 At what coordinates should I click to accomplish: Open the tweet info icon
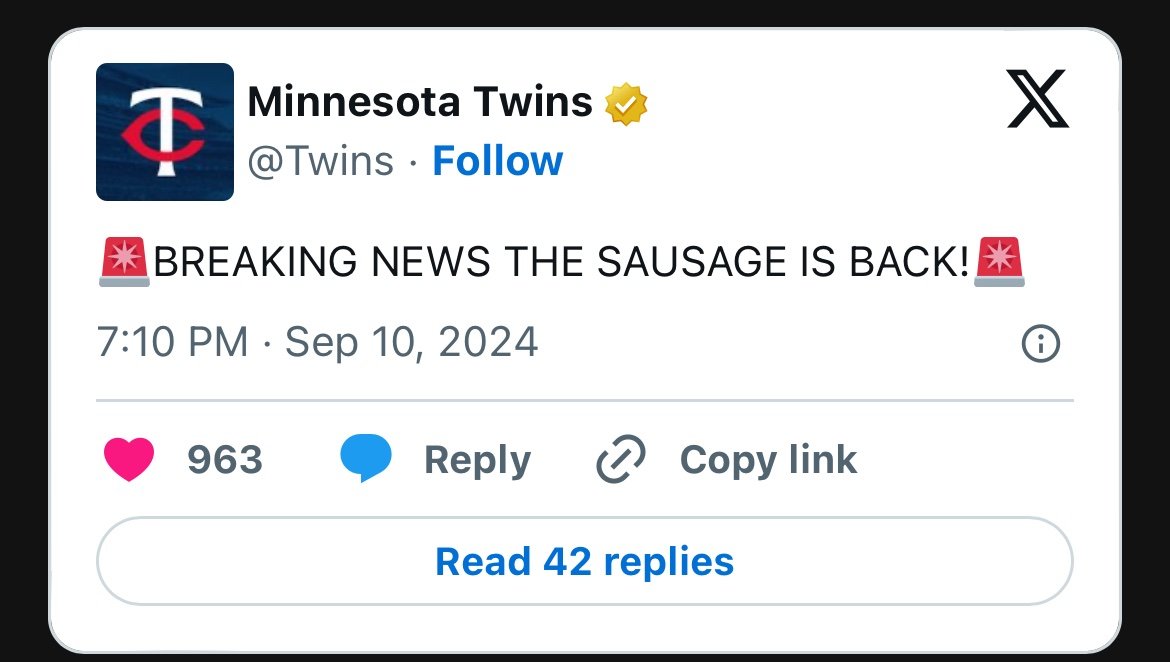pos(1040,345)
